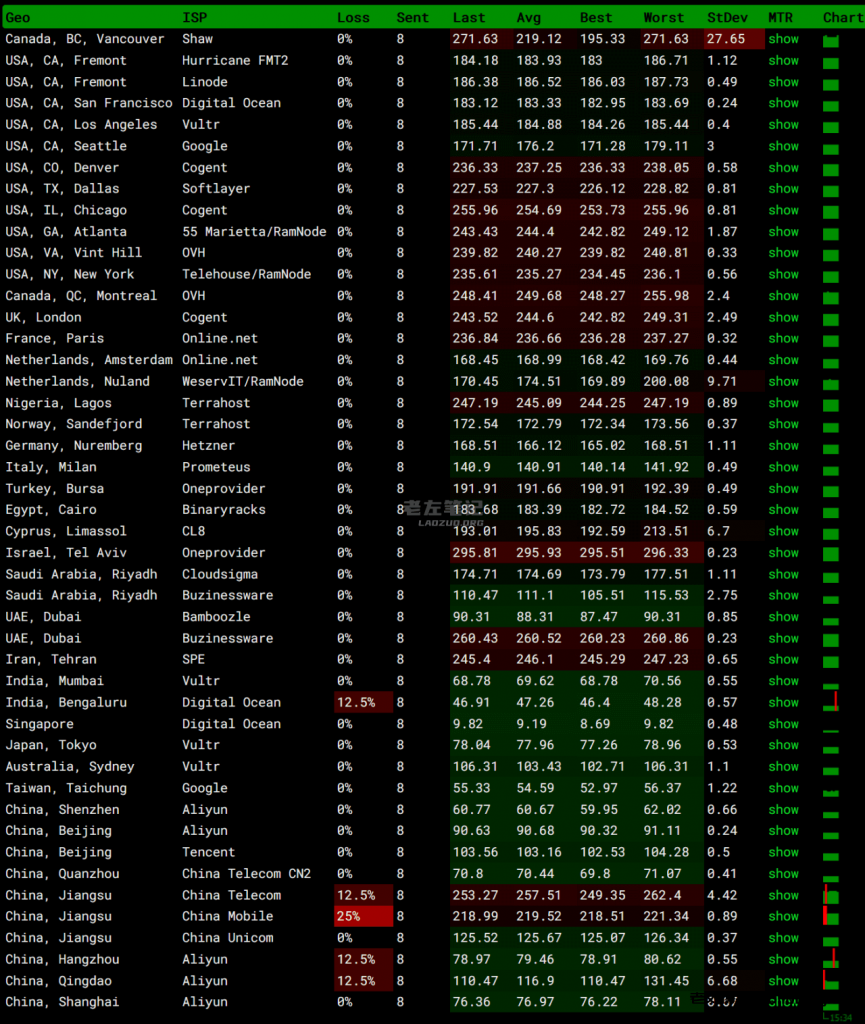This screenshot has width=865, height=1024.
Task: Click show for Israel, Tel Aviv row
Action: click(783, 553)
